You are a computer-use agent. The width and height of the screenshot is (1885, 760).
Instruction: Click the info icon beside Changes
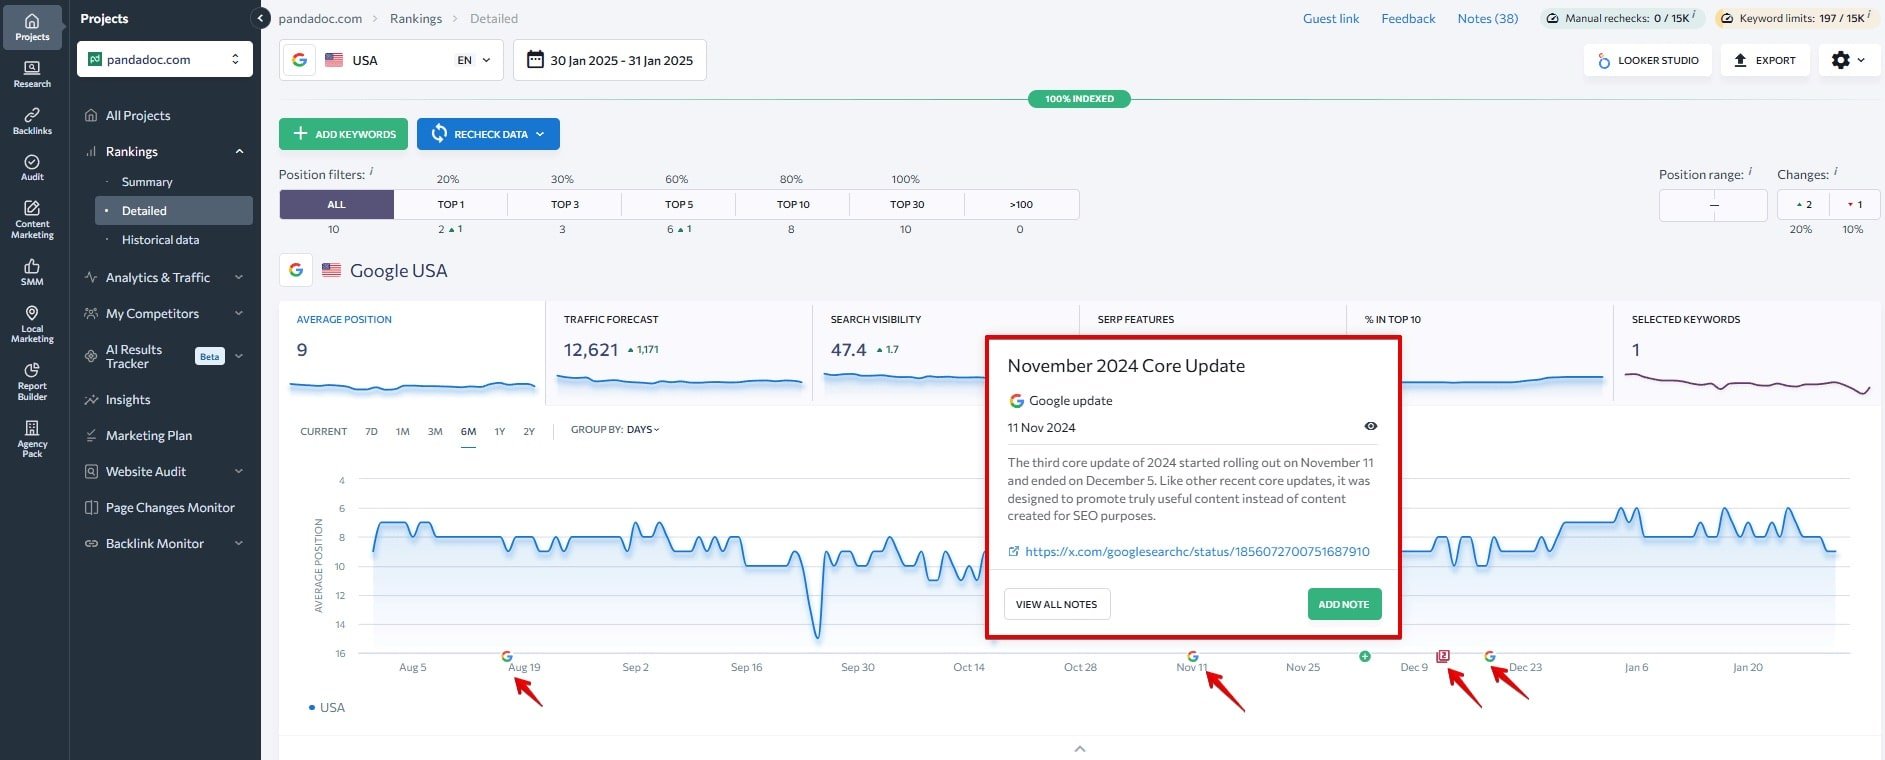point(1836,171)
